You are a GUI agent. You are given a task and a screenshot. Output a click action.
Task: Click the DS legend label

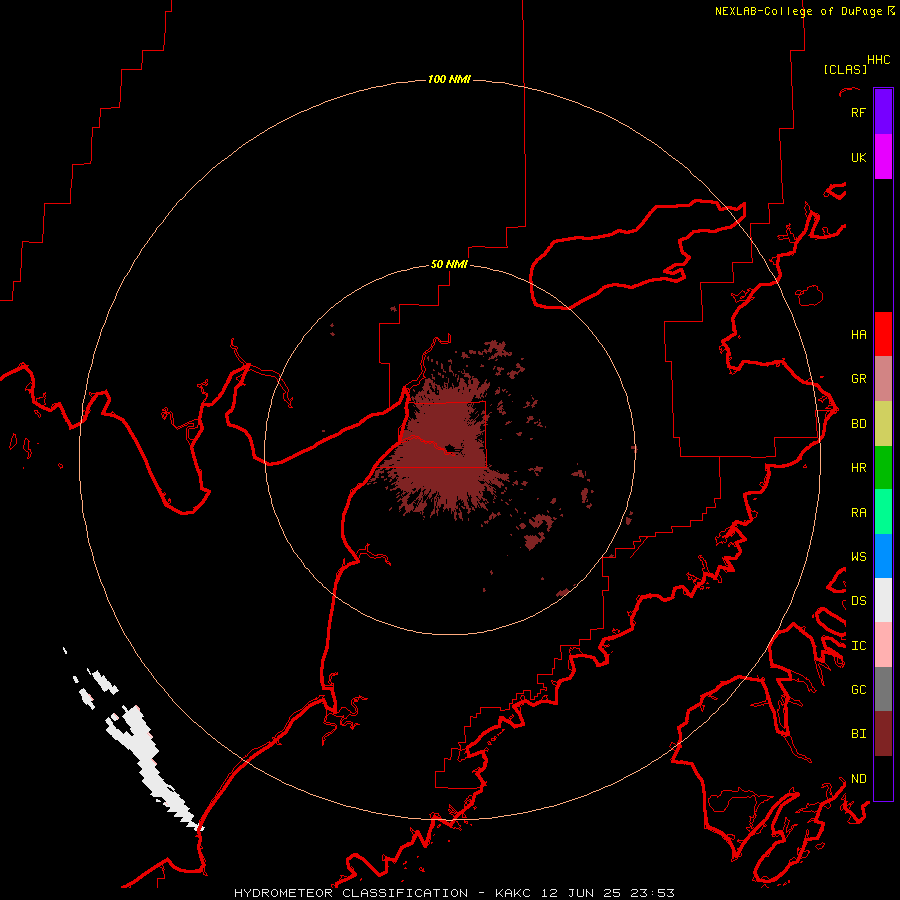point(858,601)
